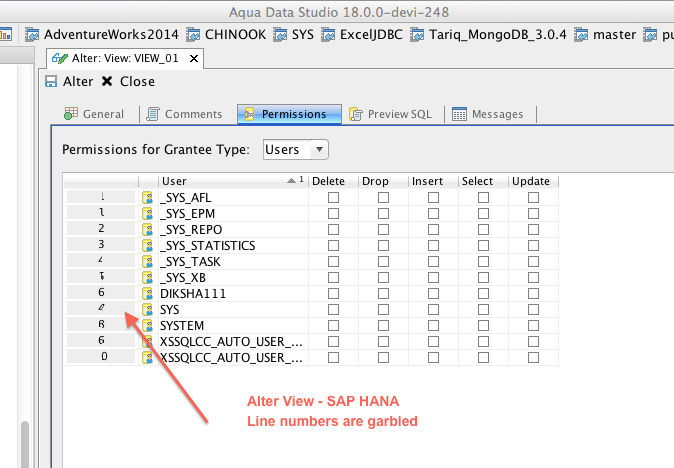The width and height of the screenshot is (674, 468).
Task: Select the Permissions tab
Action: (289, 114)
